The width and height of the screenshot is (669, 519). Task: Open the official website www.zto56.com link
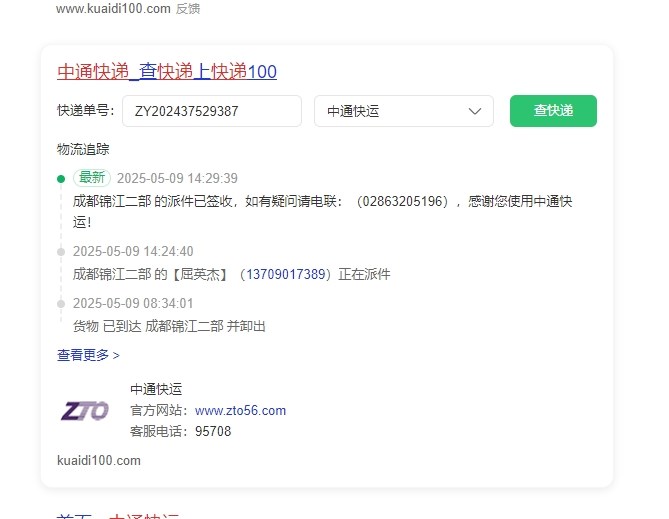240,411
